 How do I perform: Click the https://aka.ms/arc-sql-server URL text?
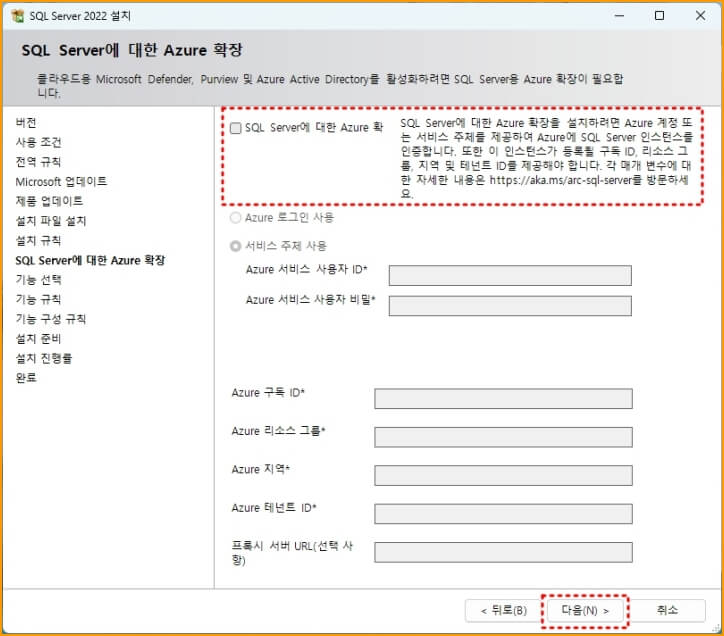click(560, 180)
